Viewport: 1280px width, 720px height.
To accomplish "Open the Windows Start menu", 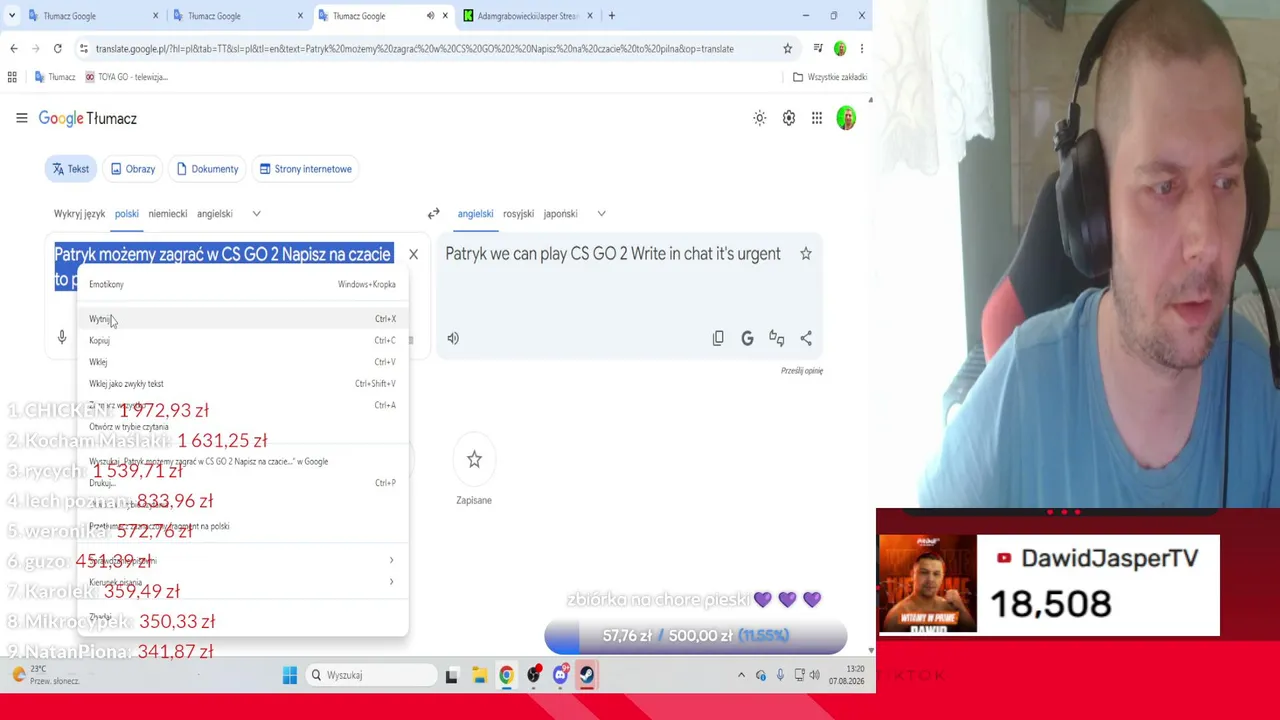I will [x=290, y=675].
